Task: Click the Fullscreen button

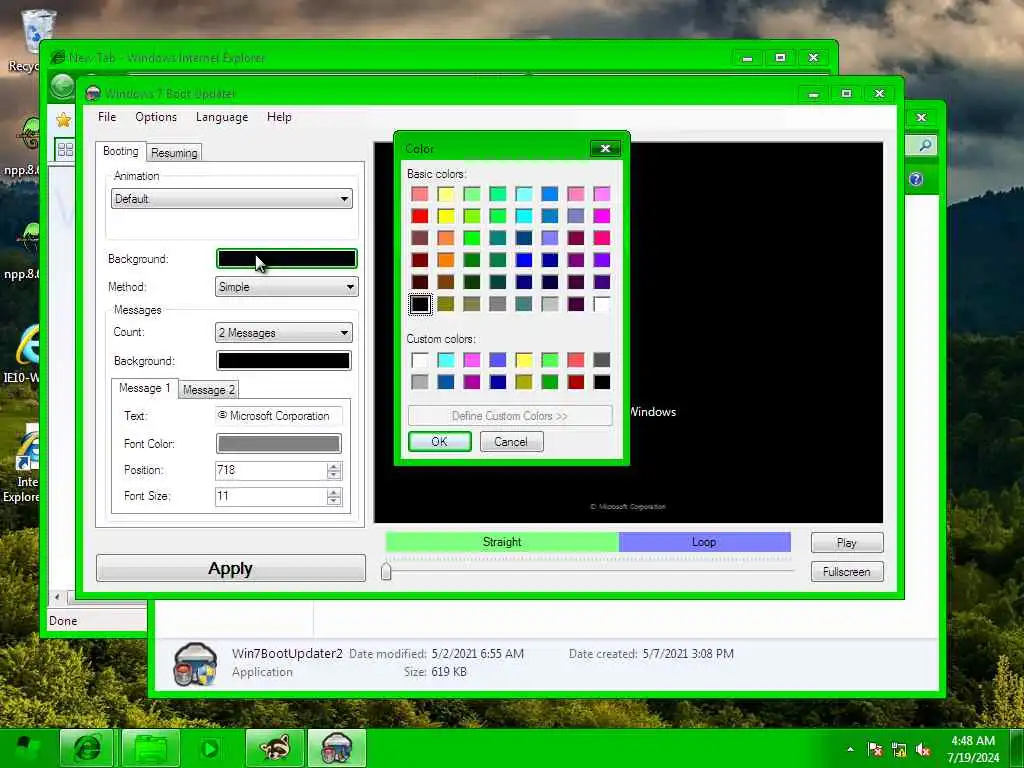Action: pos(847,571)
